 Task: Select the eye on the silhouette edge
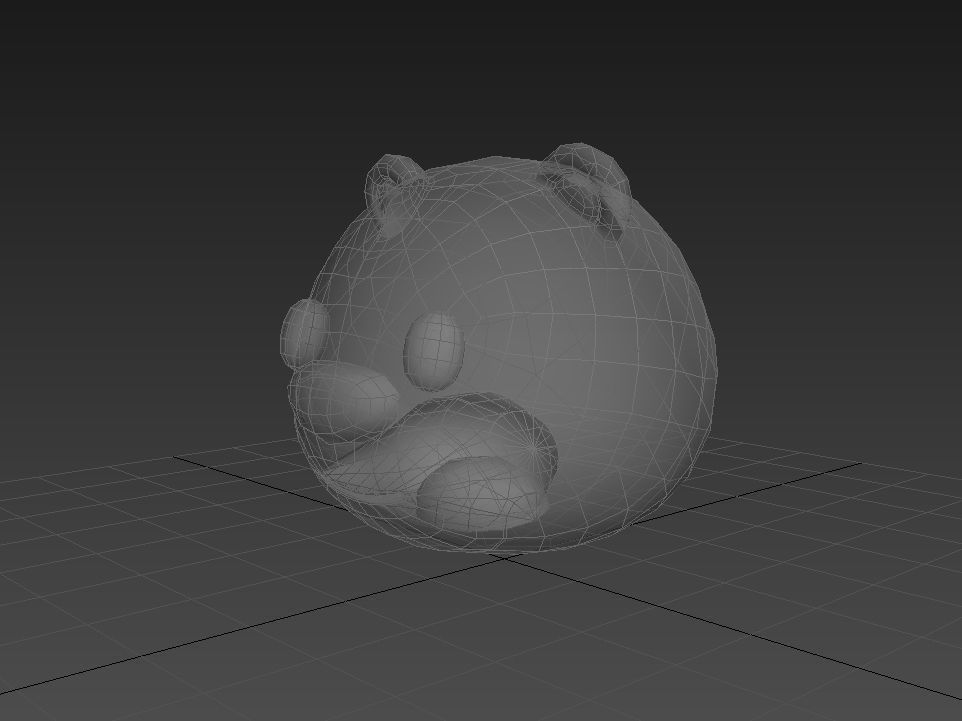point(305,333)
